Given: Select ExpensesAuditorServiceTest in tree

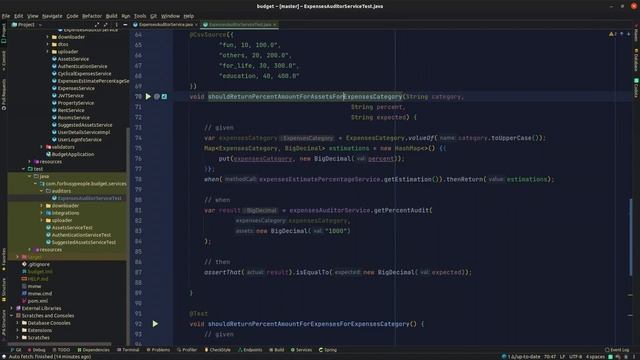Looking at the screenshot, I should click(x=87, y=198).
